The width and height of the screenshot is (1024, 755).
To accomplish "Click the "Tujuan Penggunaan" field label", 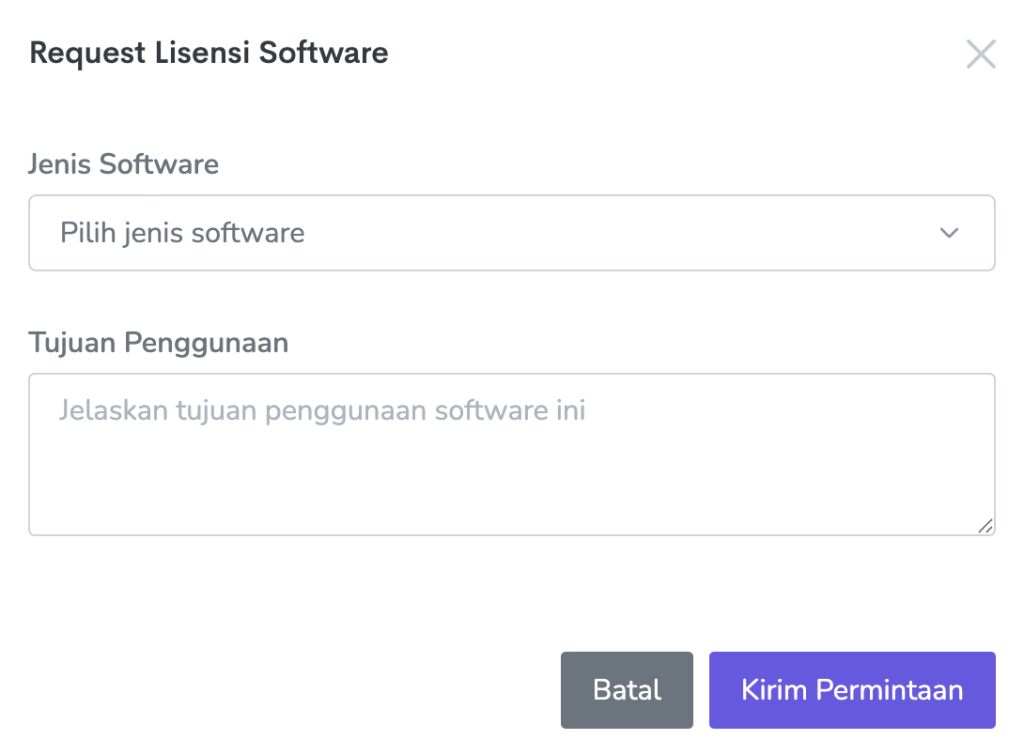I will (x=158, y=343).
